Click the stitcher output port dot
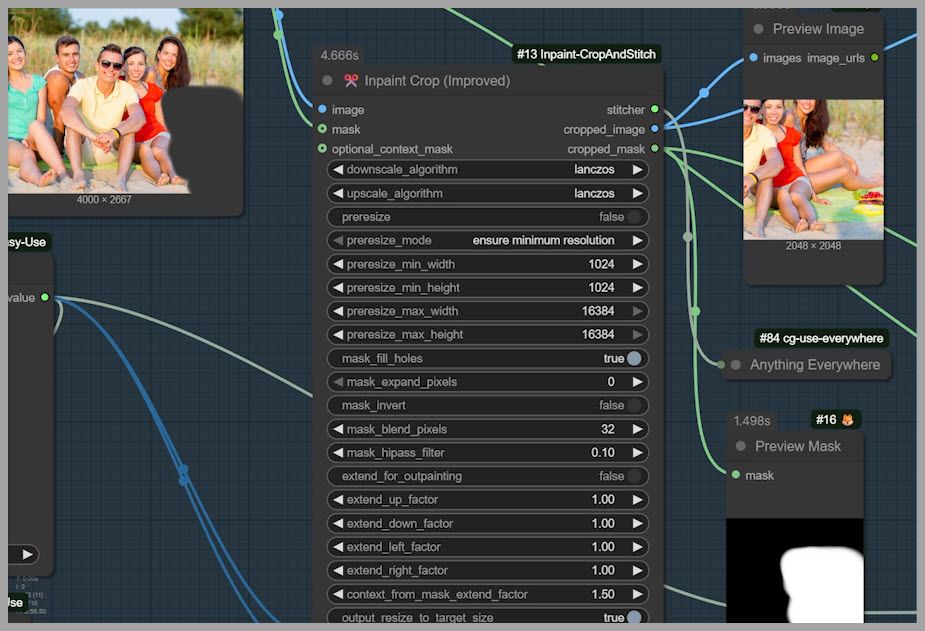Viewport: 925px width, 631px height. pos(655,110)
